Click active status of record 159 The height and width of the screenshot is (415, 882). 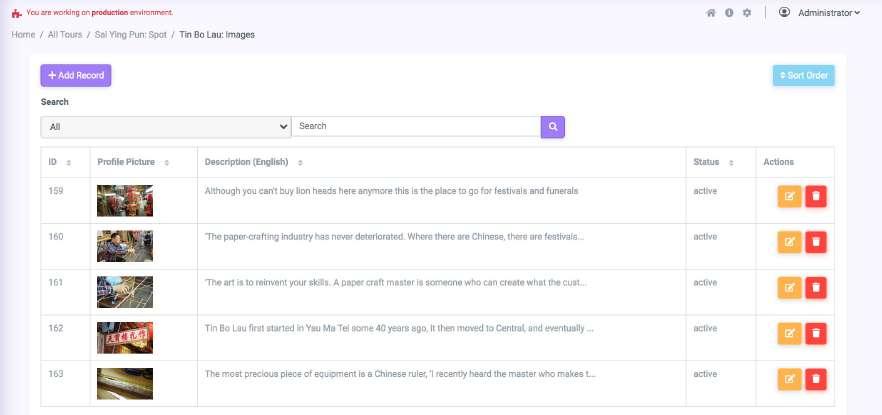pos(705,191)
